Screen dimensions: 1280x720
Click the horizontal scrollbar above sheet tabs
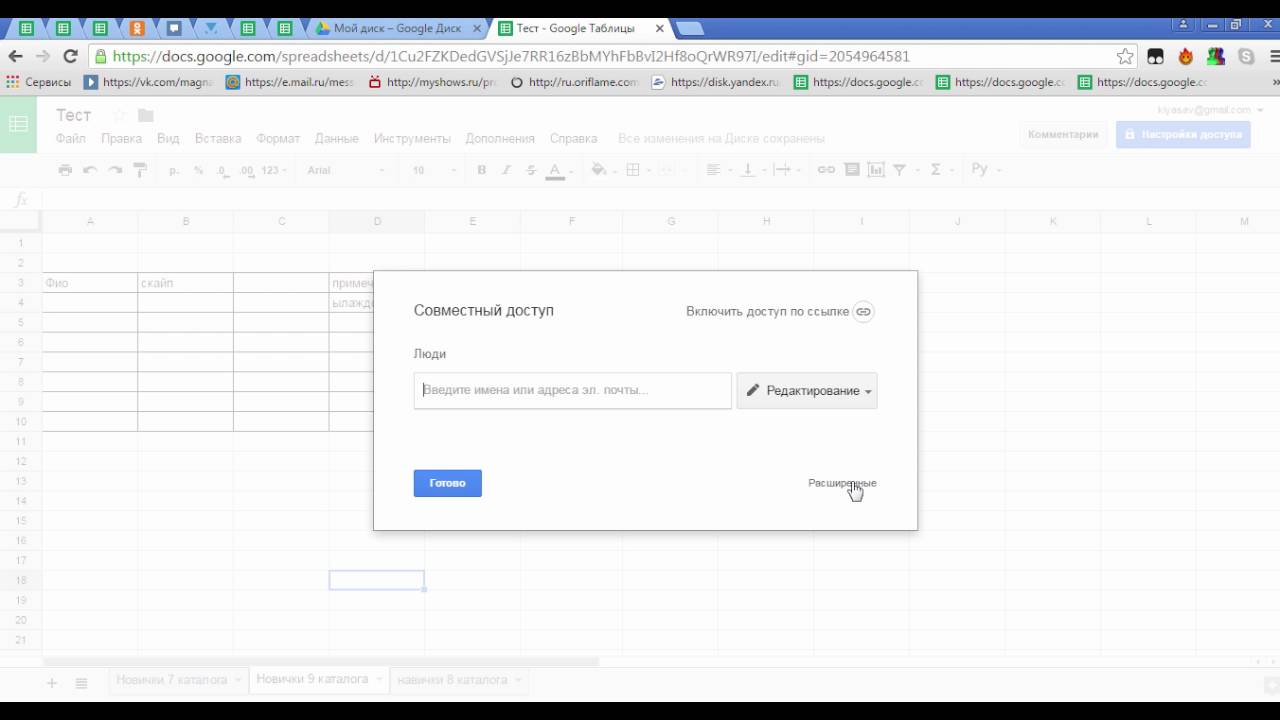320,662
